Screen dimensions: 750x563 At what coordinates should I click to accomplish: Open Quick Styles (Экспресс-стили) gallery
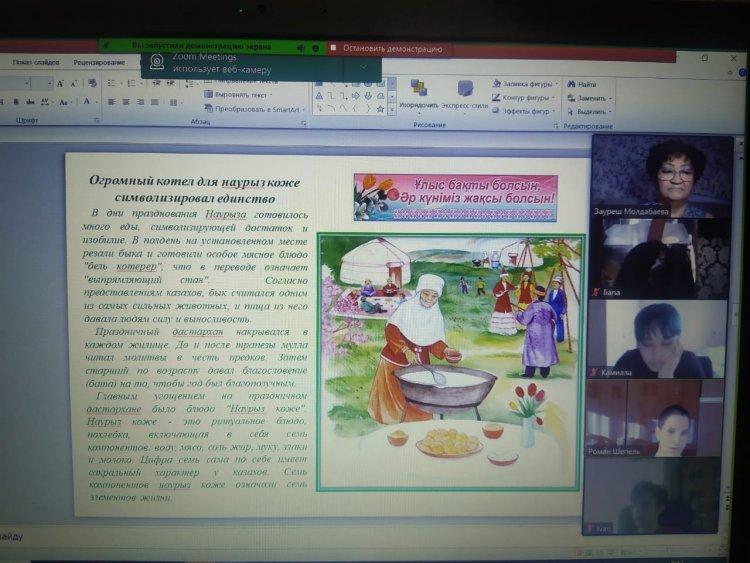click(465, 92)
